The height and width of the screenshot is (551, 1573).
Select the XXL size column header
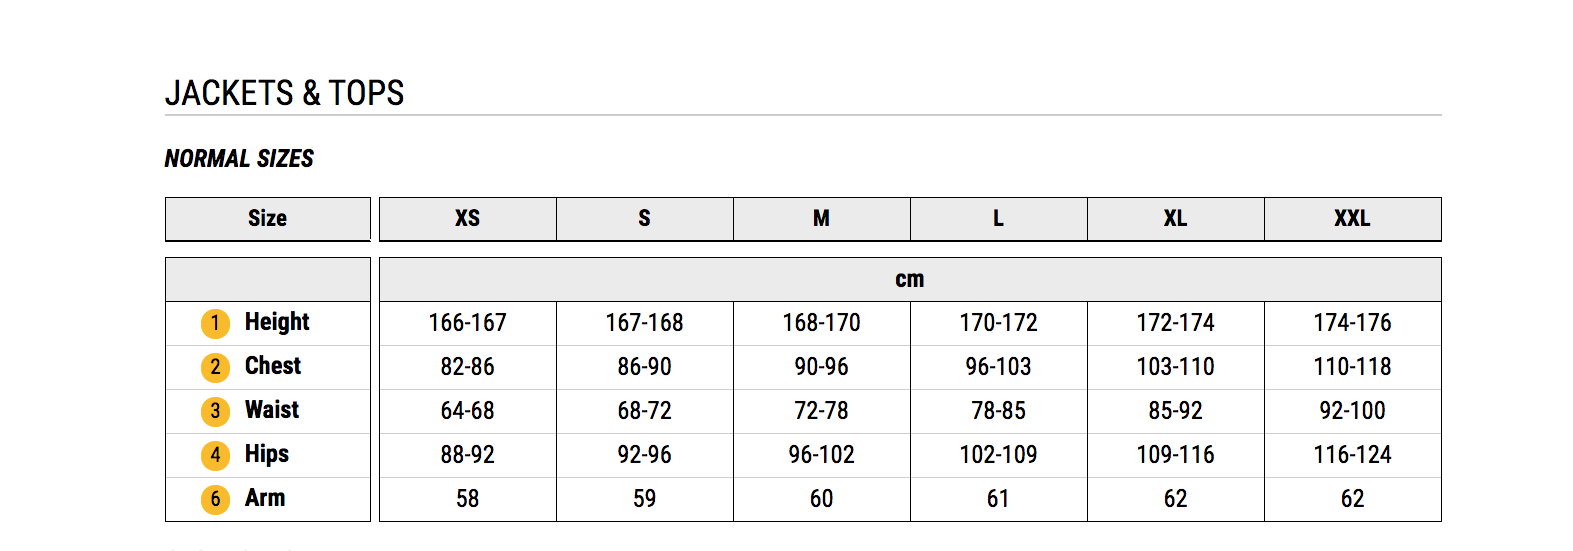[x=1353, y=219]
